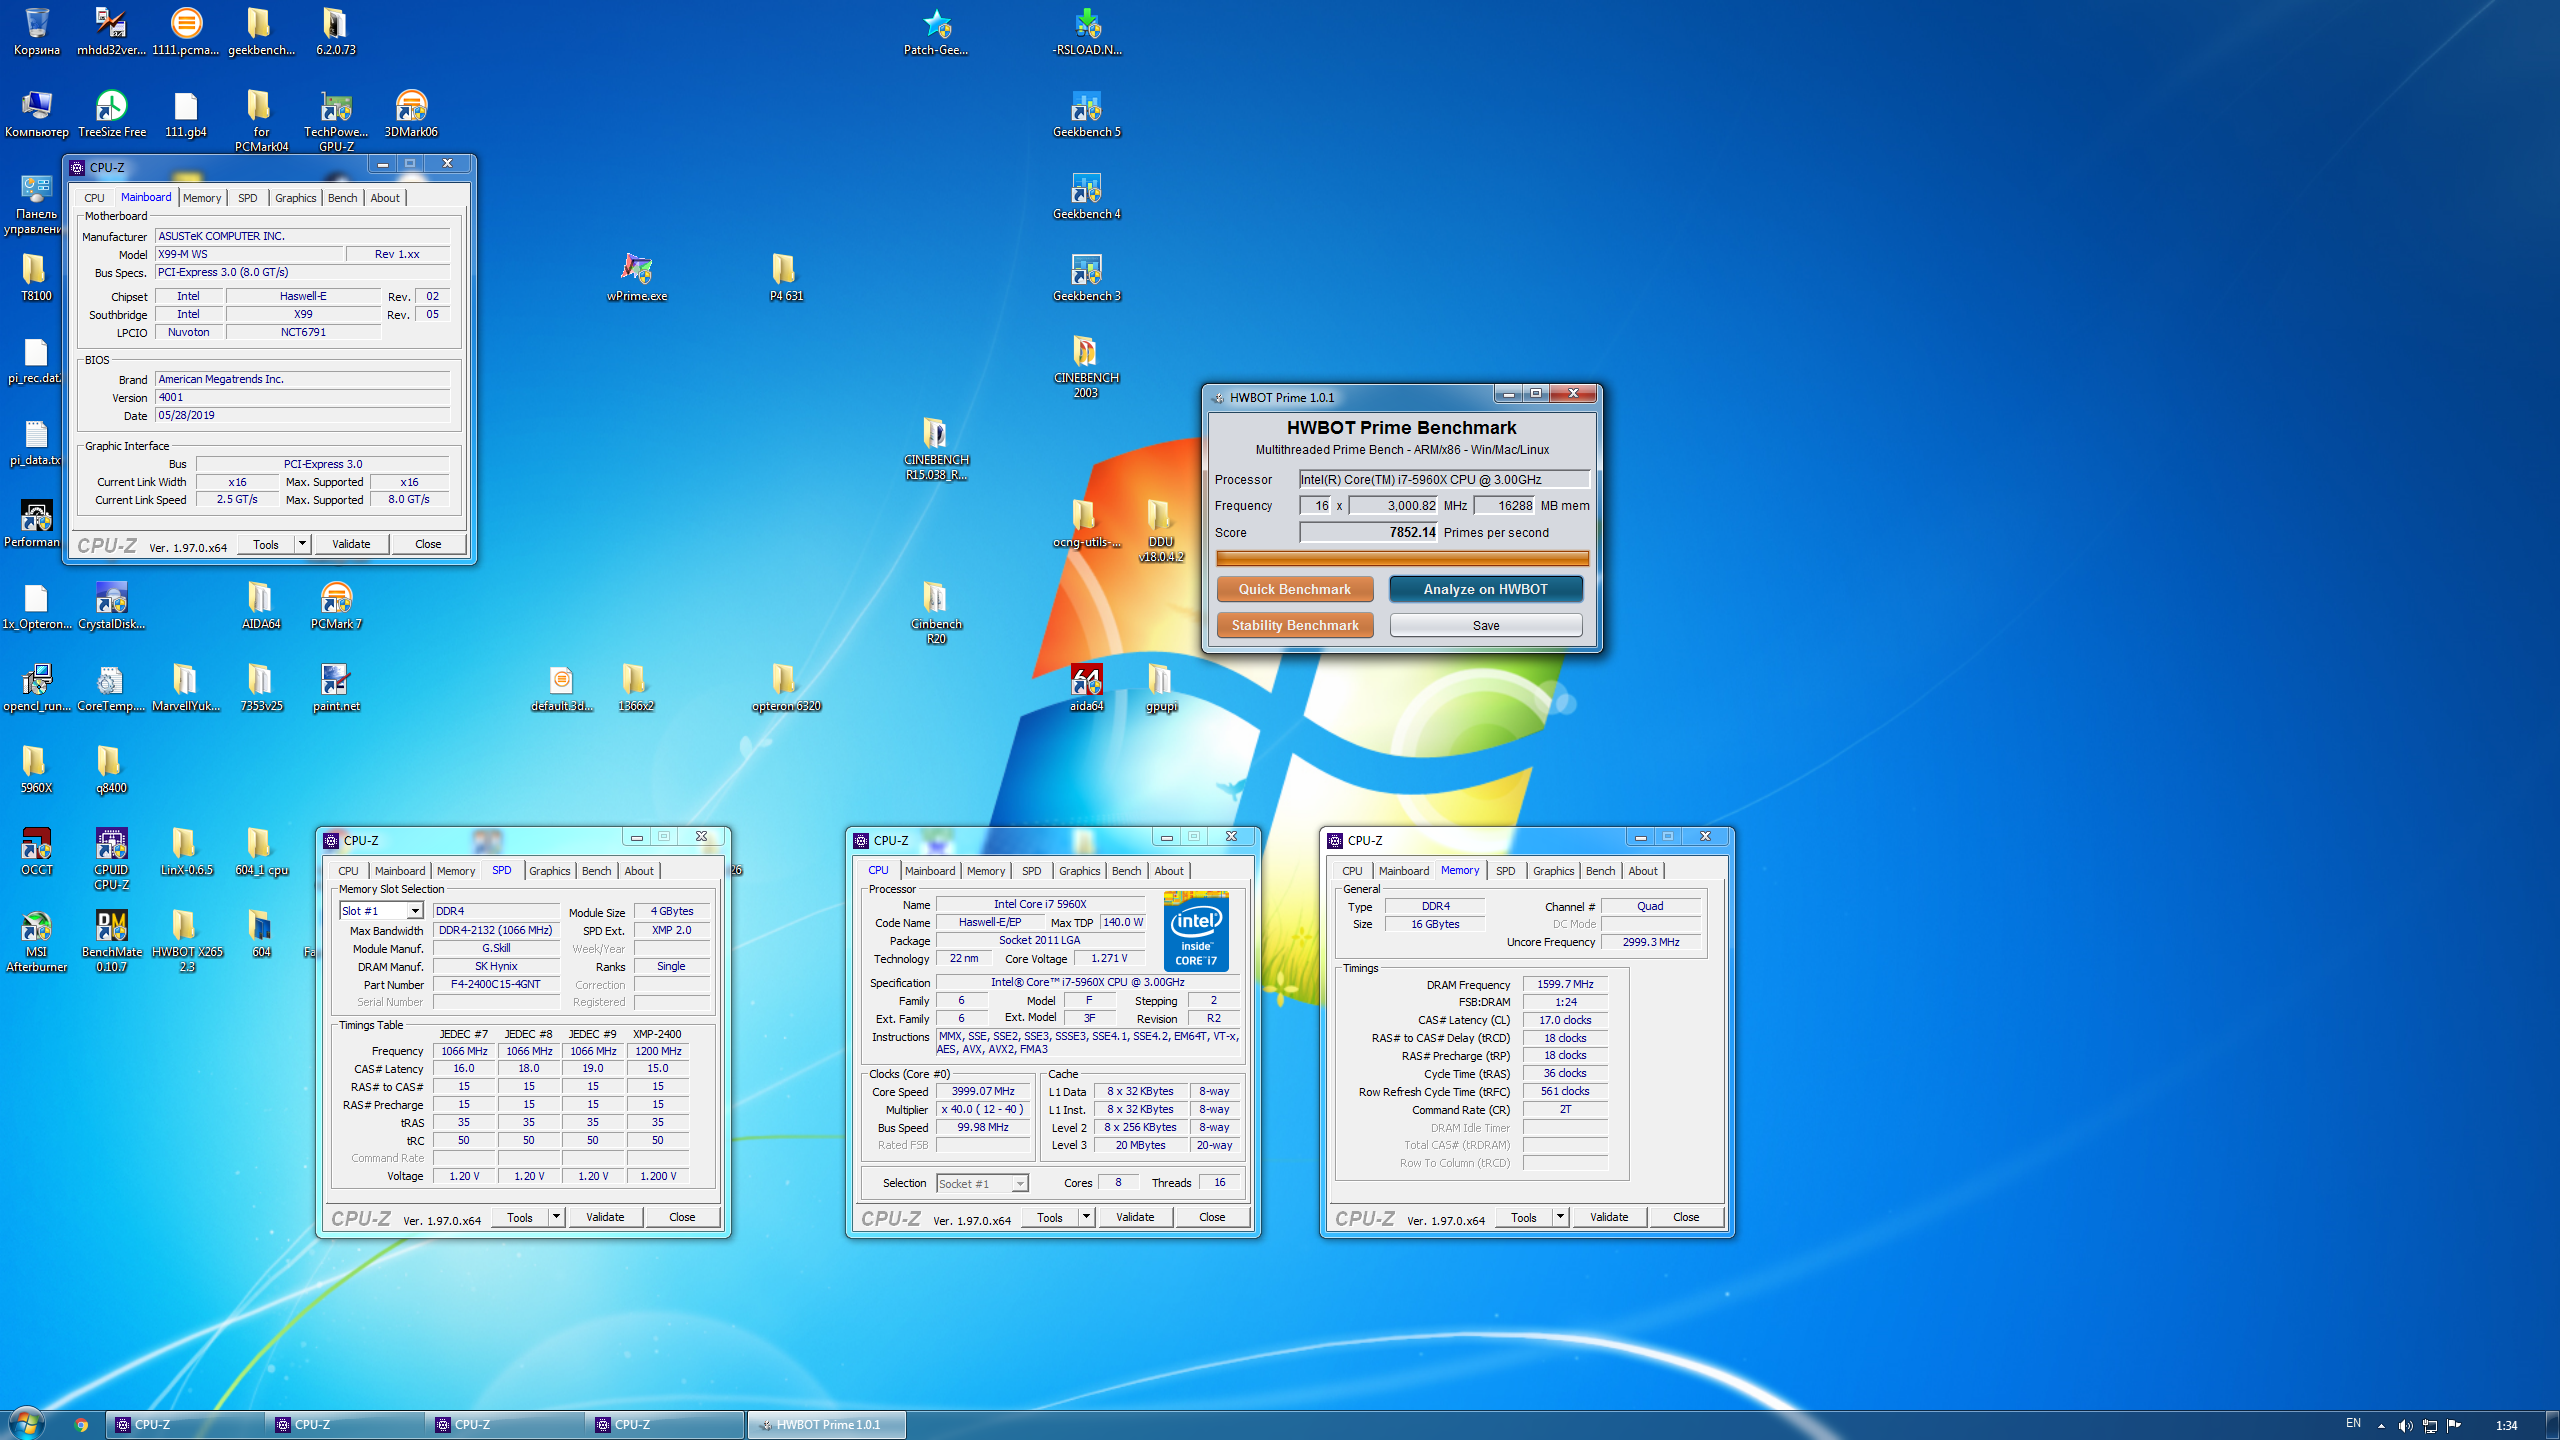Launch the 3DMark06 desktop icon
Image resolution: width=2560 pixels, height=1440 pixels.
(411, 113)
